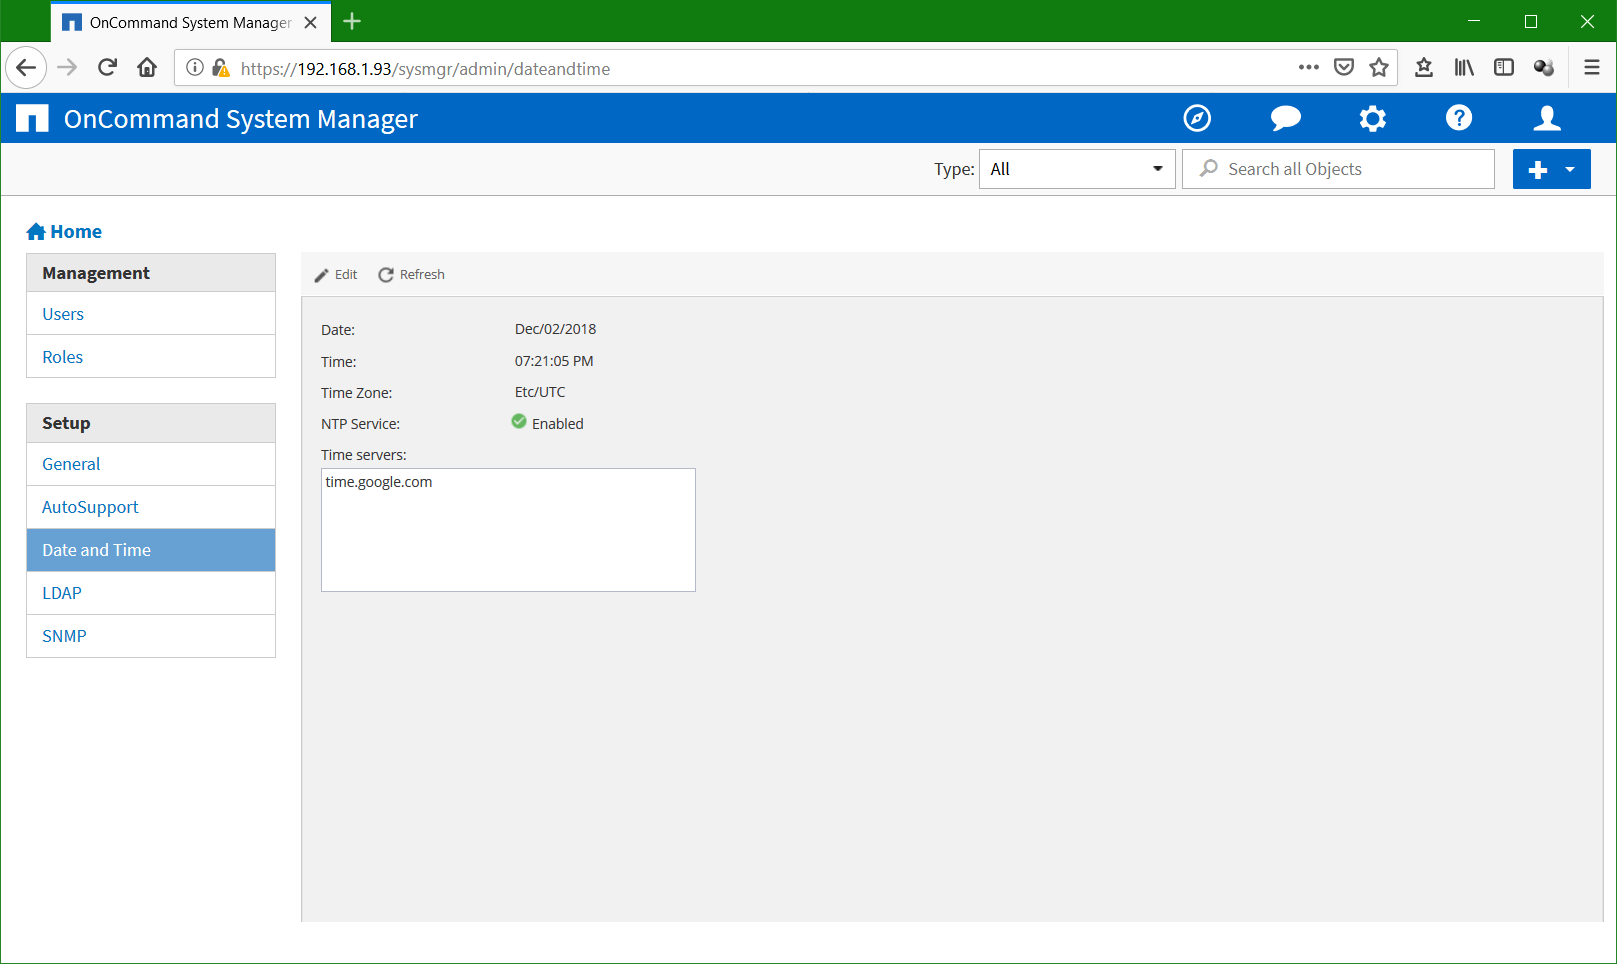This screenshot has height=964, width=1617.
Task: Toggle the Firefox sidebar icon
Action: [x=1504, y=68]
